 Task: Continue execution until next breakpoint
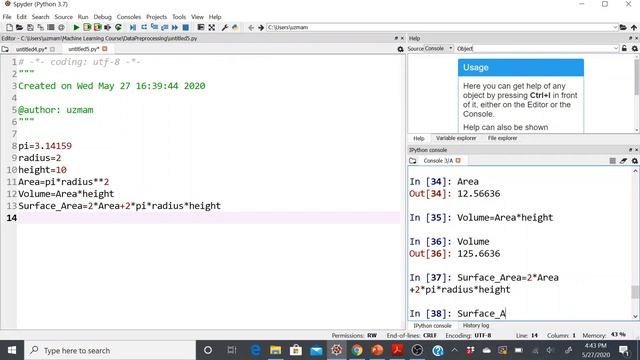(175, 27)
